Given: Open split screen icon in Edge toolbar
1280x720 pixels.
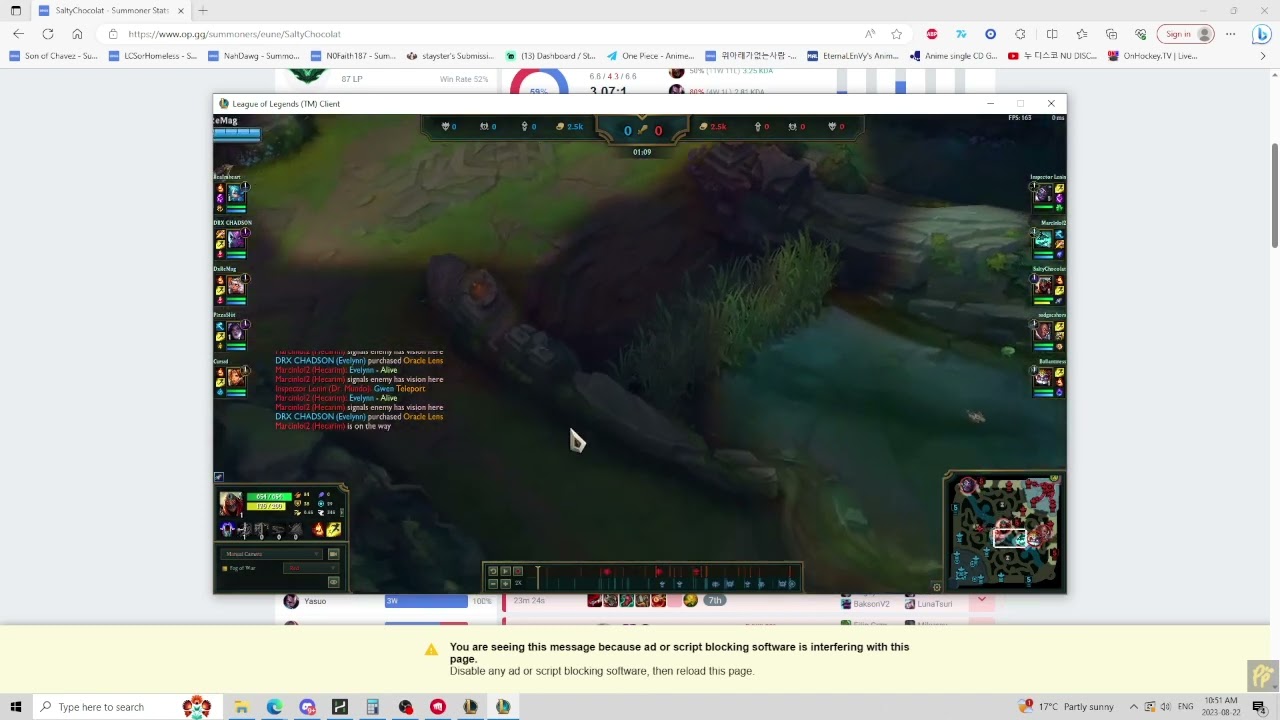Looking at the screenshot, I should [x=1052, y=34].
